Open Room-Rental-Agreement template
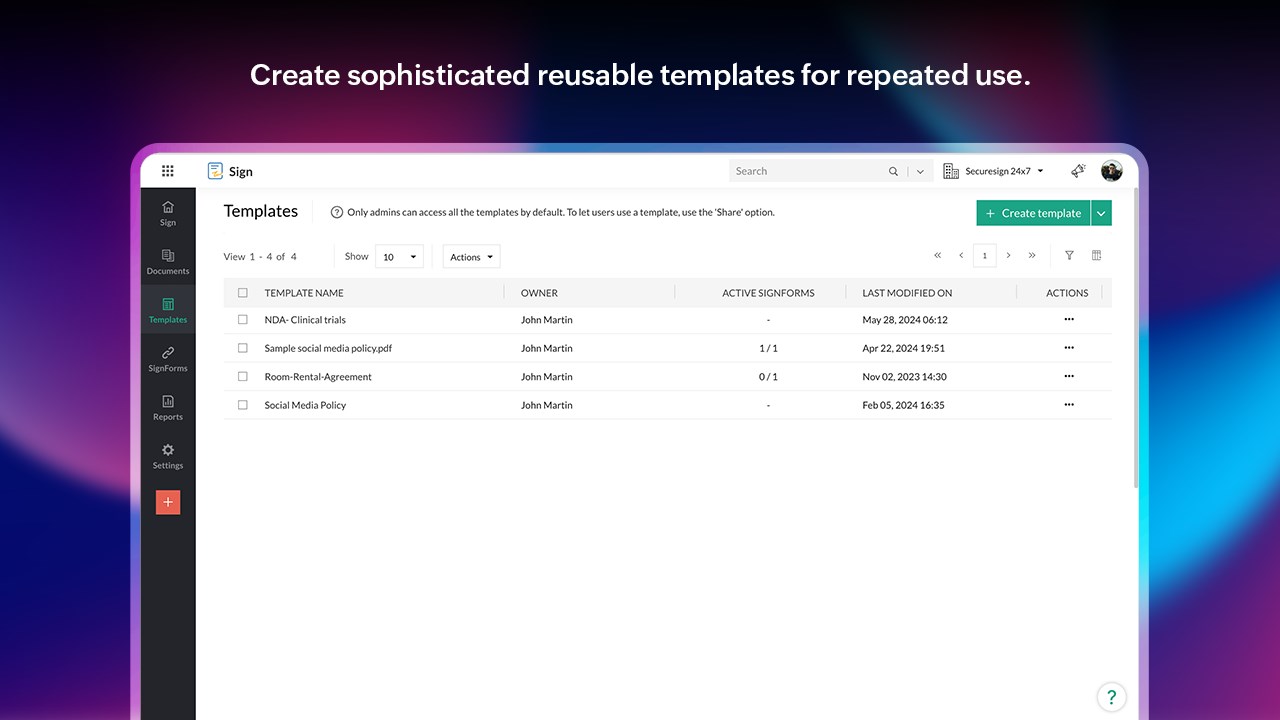 pos(318,377)
